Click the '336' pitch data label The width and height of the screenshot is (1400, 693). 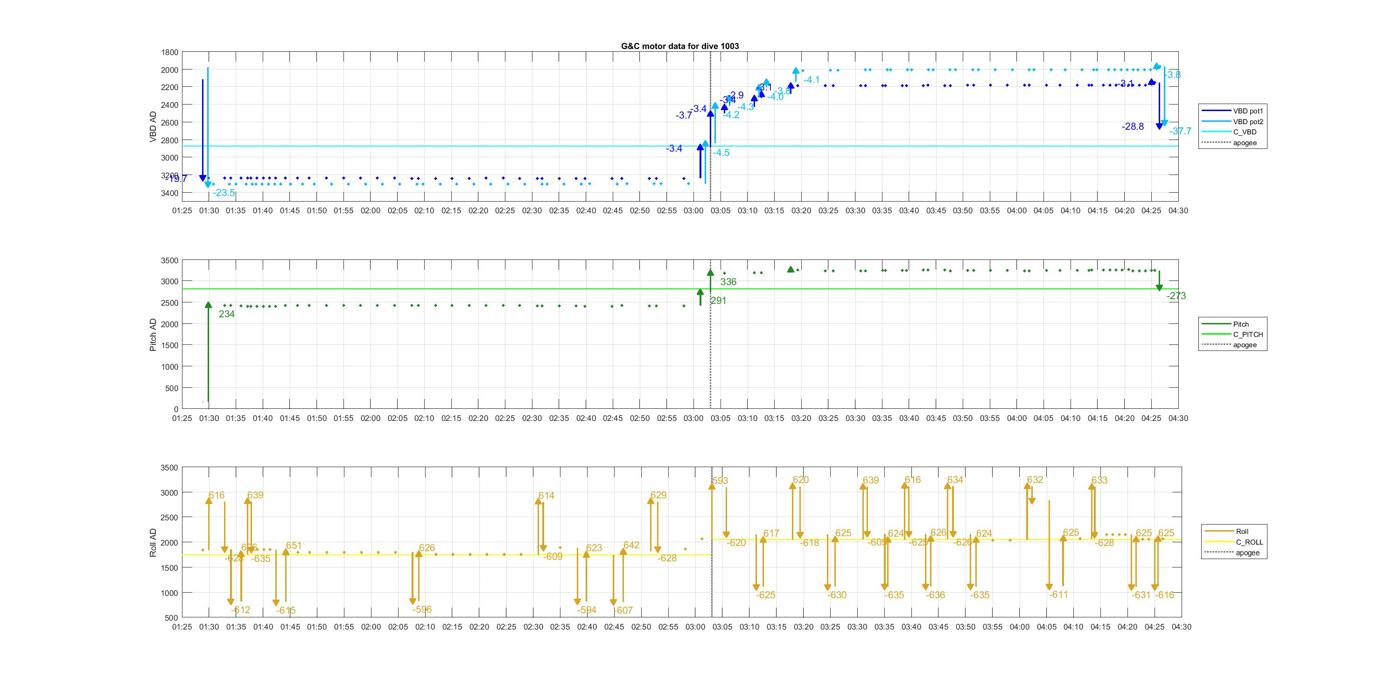[728, 282]
